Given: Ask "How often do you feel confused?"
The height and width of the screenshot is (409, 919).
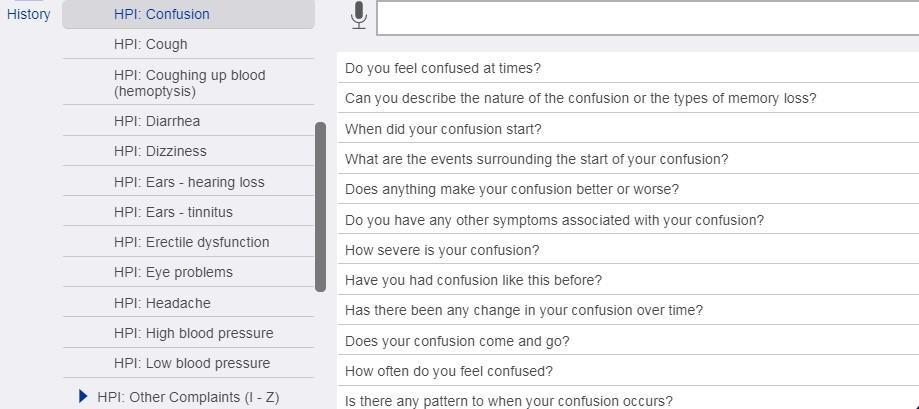Looking at the screenshot, I should 449,371.
